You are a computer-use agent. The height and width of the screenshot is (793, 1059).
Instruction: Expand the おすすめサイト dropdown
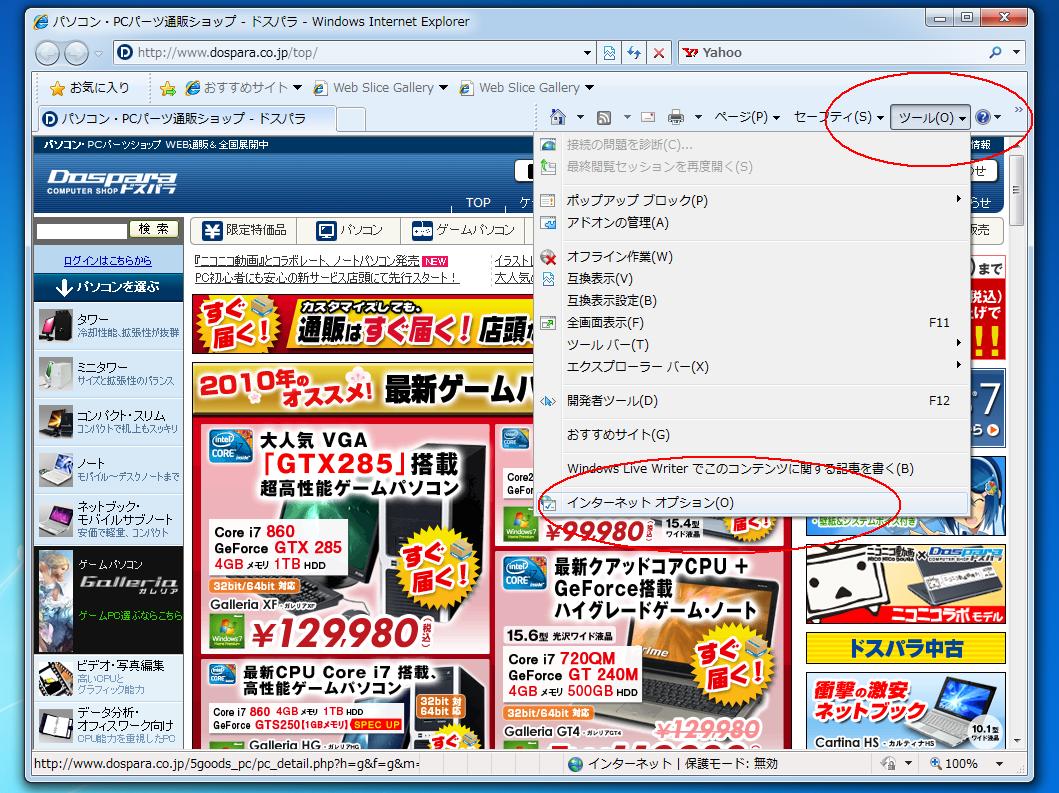298,88
